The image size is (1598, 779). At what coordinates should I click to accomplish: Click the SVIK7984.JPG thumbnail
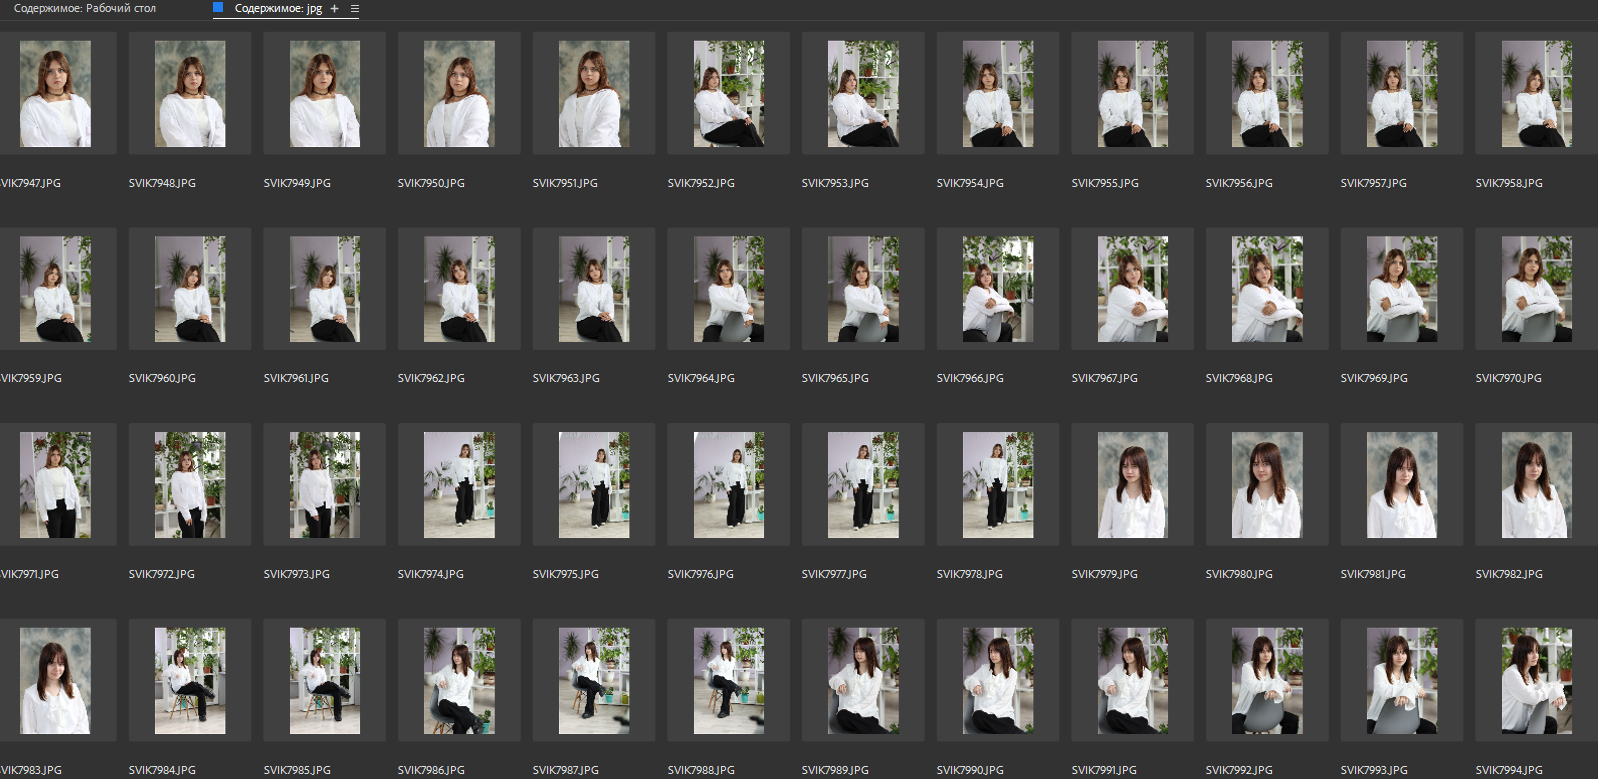(x=190, y=681)
